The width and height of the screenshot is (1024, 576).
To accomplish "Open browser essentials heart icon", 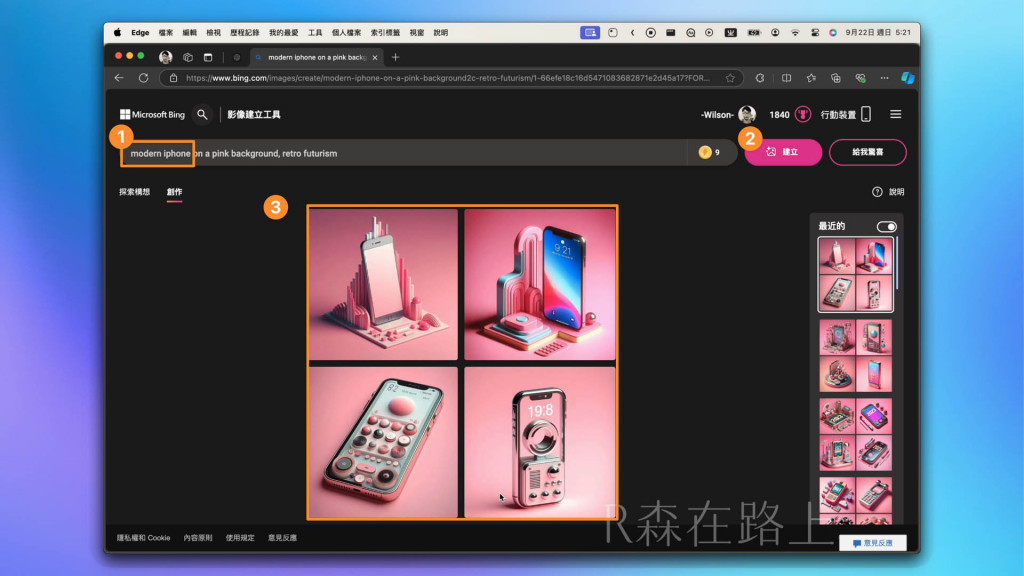I will (x=861, y=78).
